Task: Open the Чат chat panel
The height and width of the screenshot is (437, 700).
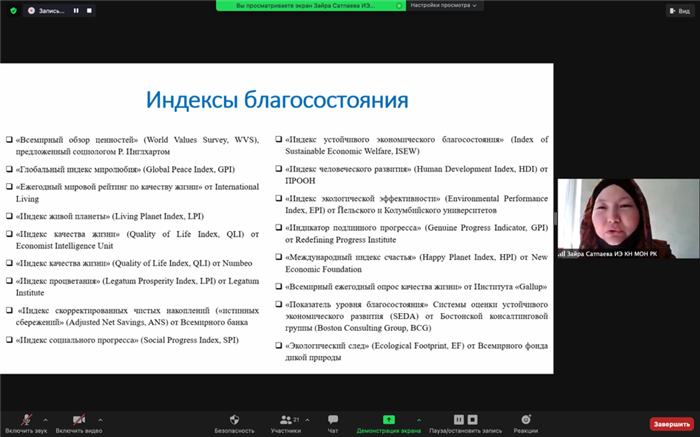Action: [x=333, y=420]
